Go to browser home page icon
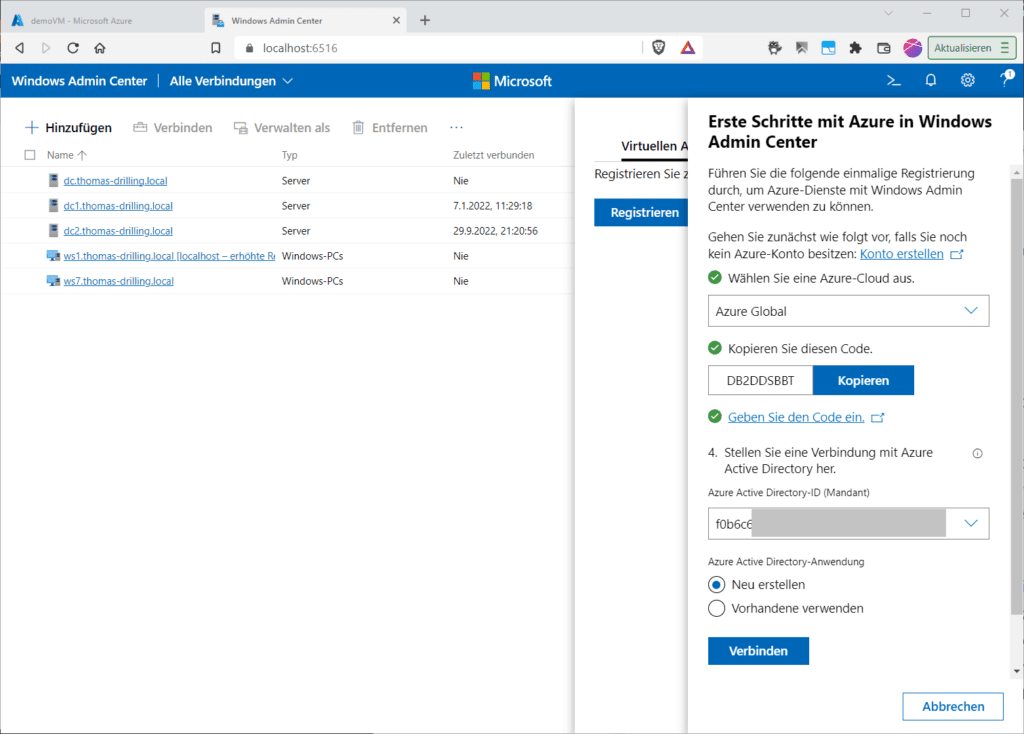This screenshot has width=1024, height=734. (x=100, y=48)
